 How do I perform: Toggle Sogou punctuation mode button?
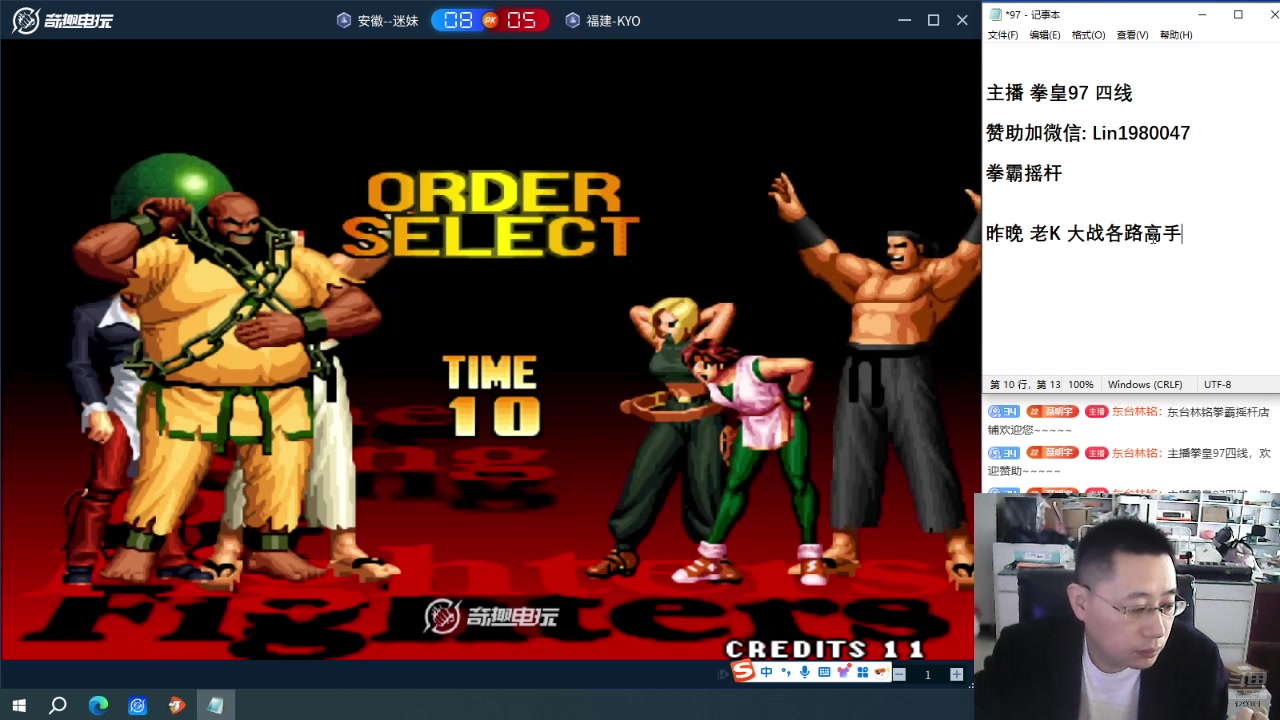click(x=786, y=673)
